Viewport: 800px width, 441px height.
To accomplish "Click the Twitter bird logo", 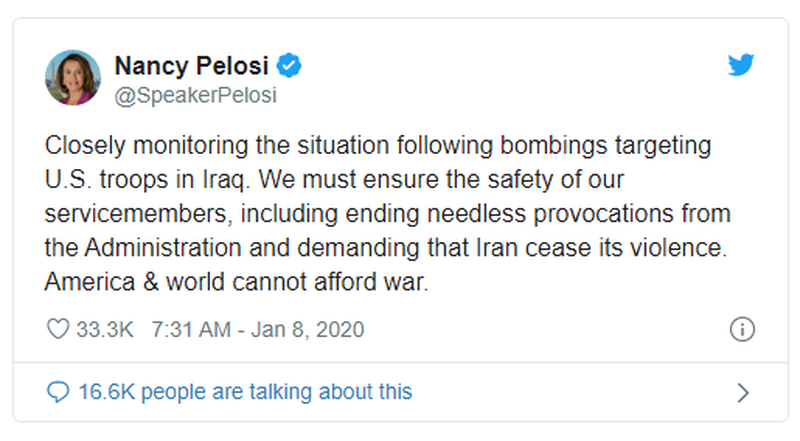I will pos(739,66).
